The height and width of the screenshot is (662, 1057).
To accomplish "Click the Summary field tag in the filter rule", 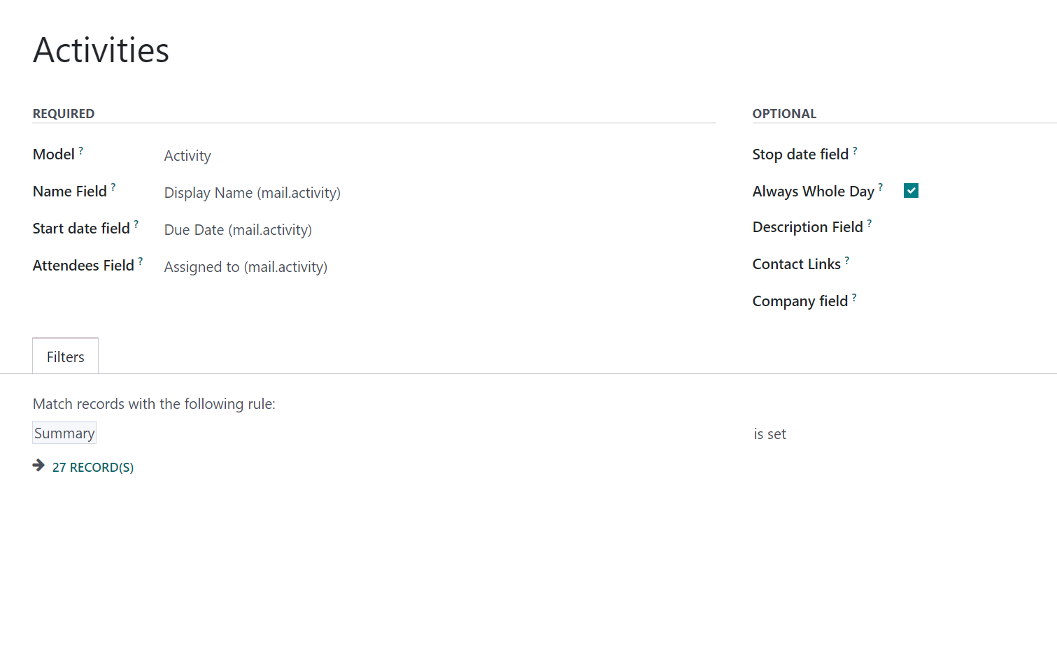I will click(x=65, y=433).
